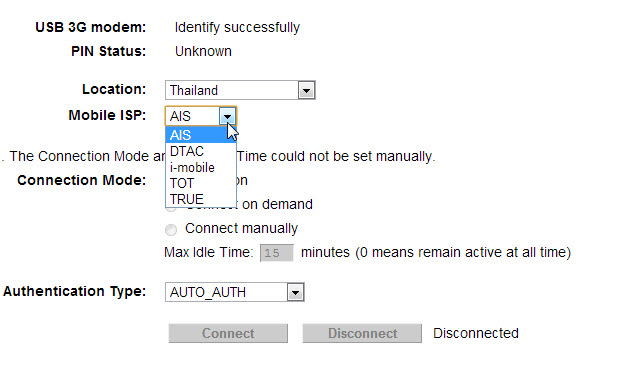
Task: Click the AUTO_AUTH combo box
Action: tap(235, 292)
